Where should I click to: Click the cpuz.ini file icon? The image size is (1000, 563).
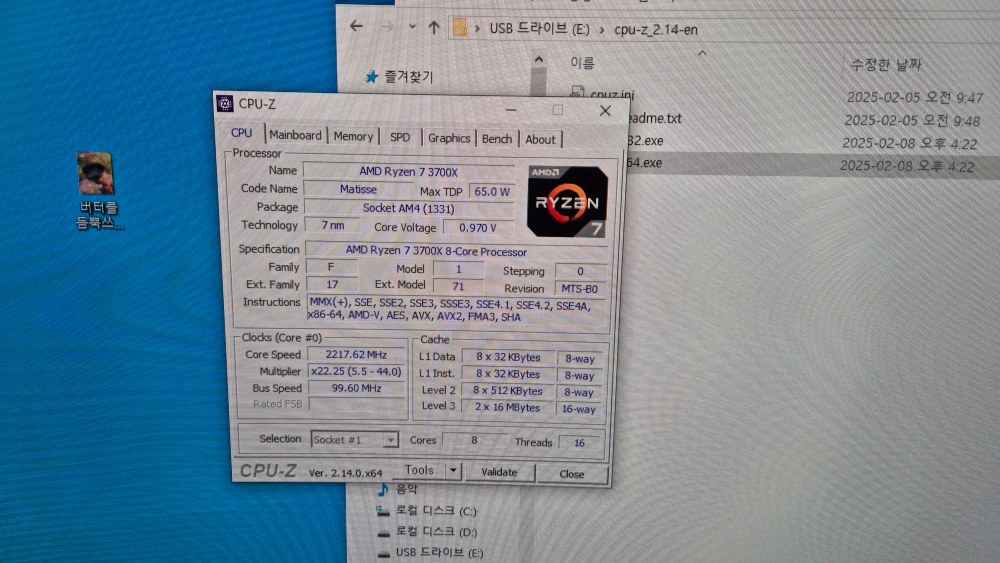577,92
